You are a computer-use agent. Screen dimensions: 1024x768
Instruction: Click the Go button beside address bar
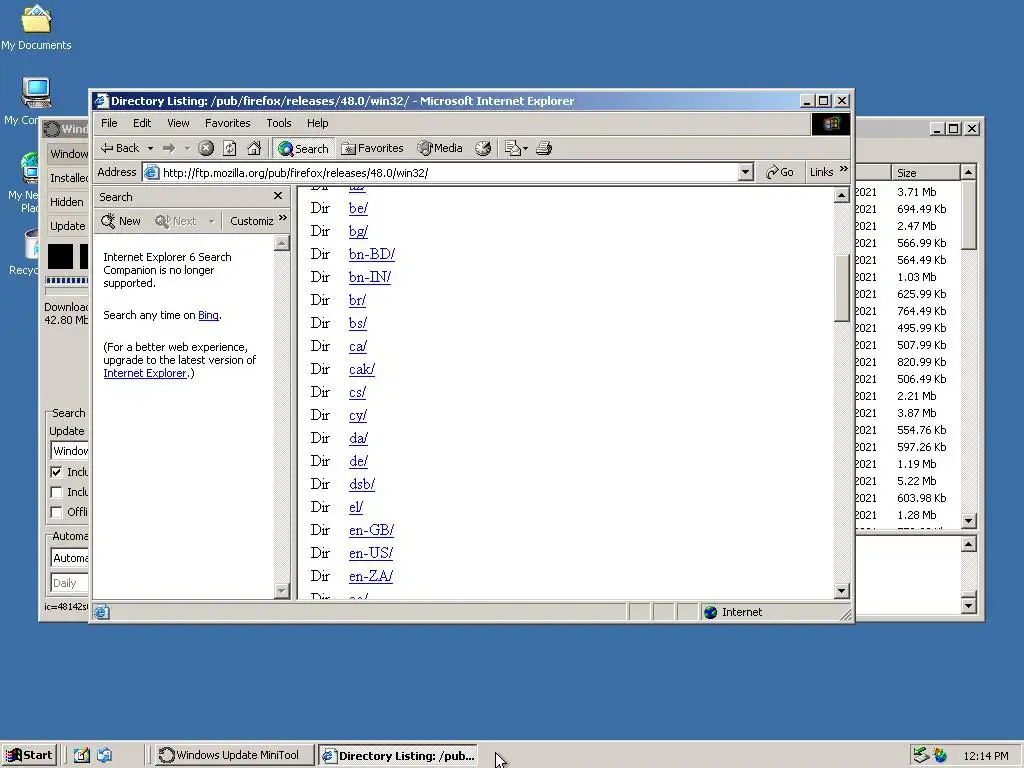(x=780, y=172)
